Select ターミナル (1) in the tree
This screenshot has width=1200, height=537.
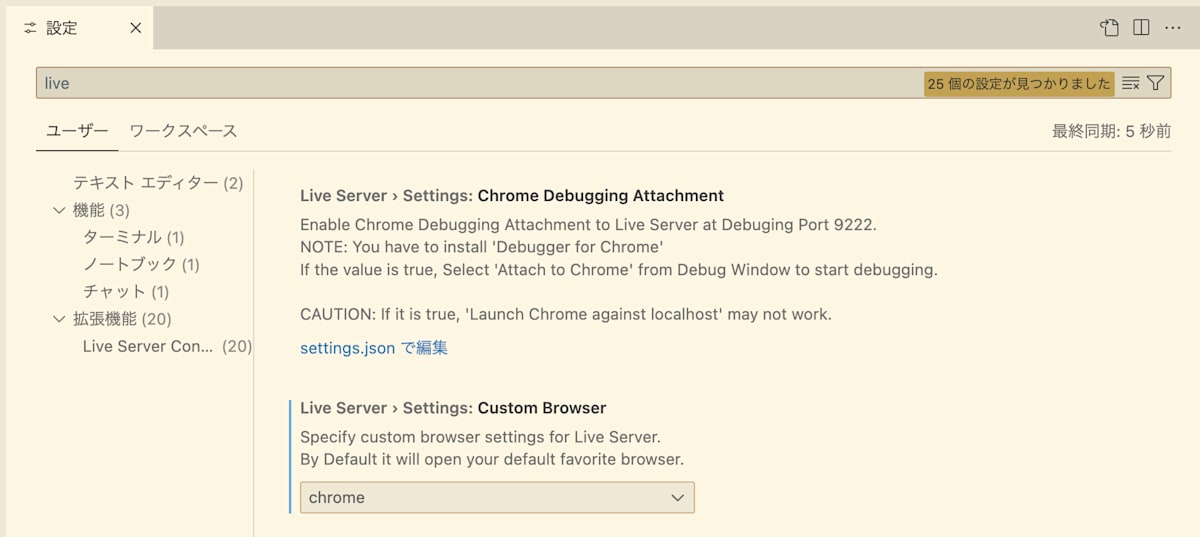(133, 237)
